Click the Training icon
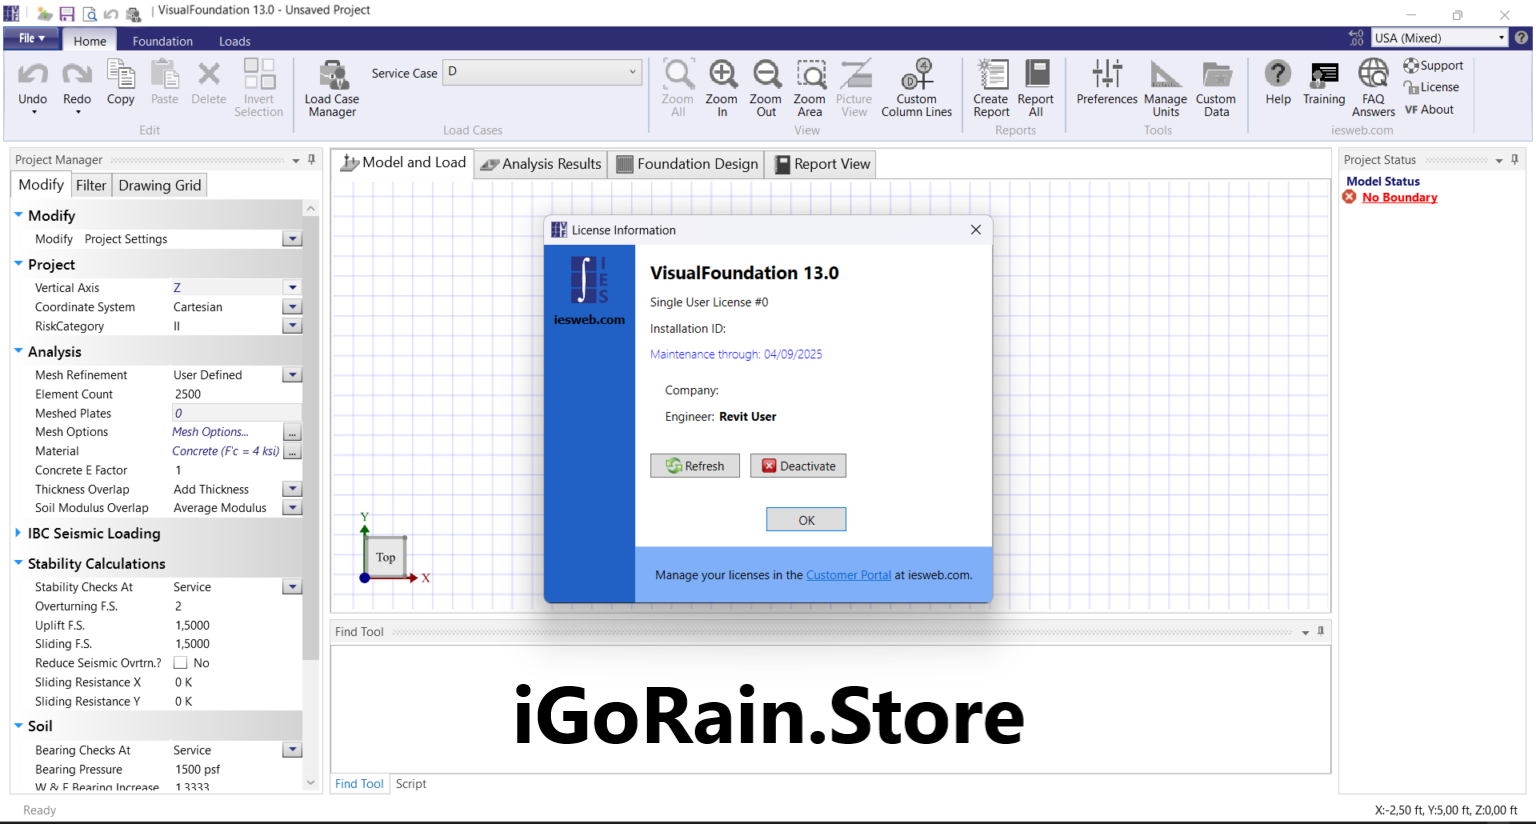The width and height of the screenshot is (1536, 824). tap(1324, 75)
